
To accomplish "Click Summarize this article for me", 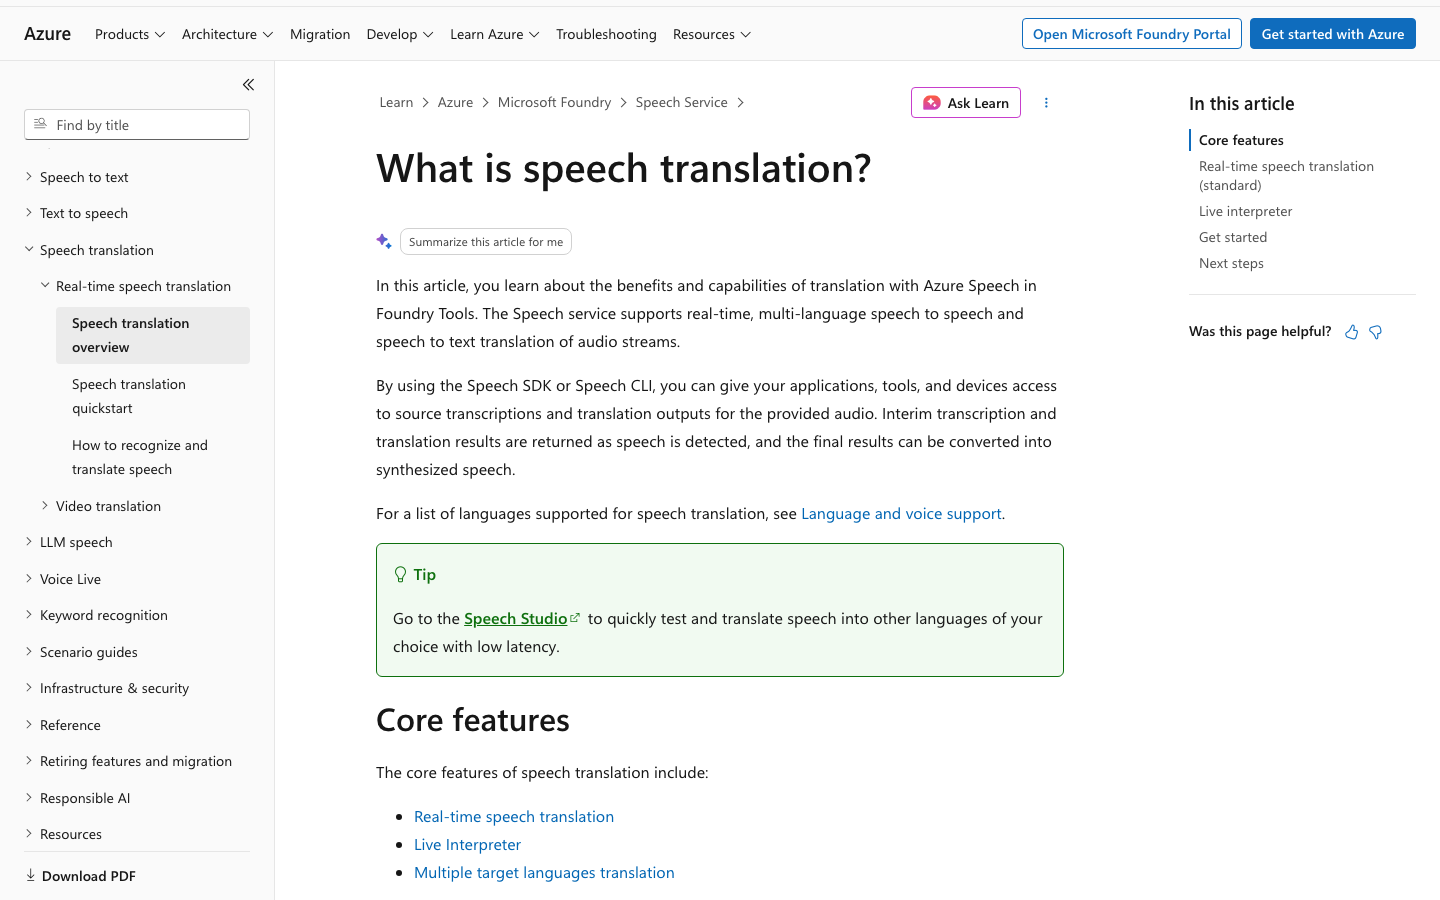I will point(486,242).
